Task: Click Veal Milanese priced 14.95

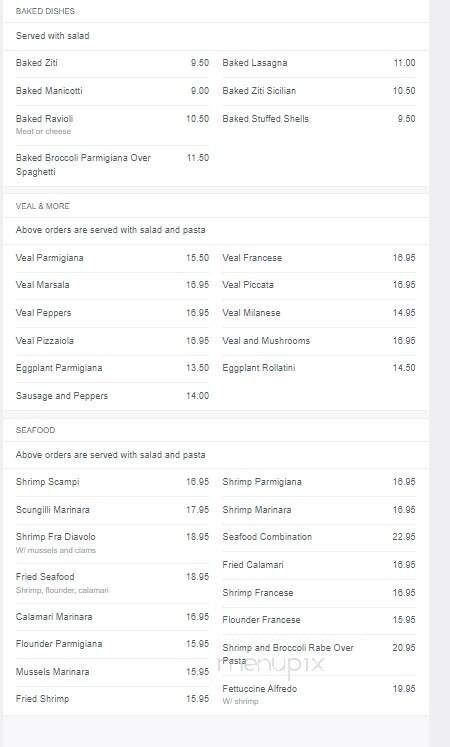Action: 319,313
